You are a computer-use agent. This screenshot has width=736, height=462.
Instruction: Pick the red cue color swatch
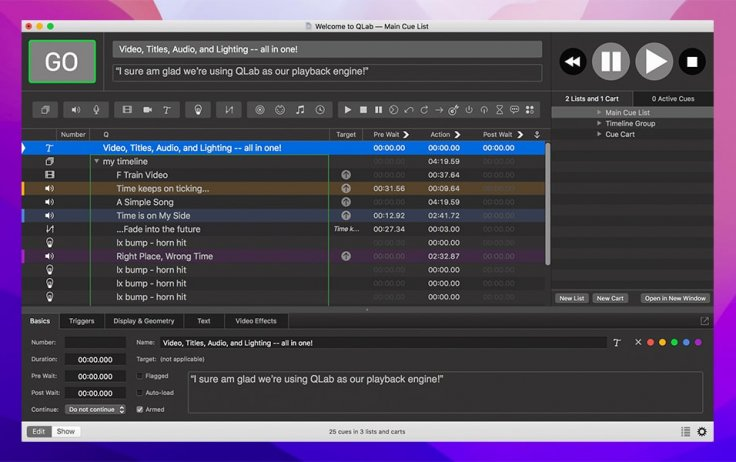pos(650,342)
